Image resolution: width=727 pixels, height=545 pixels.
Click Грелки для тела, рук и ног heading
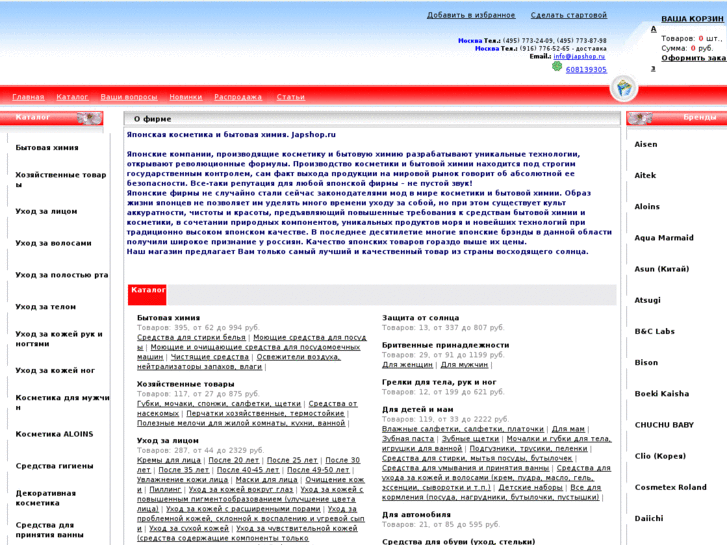[439, 382]
